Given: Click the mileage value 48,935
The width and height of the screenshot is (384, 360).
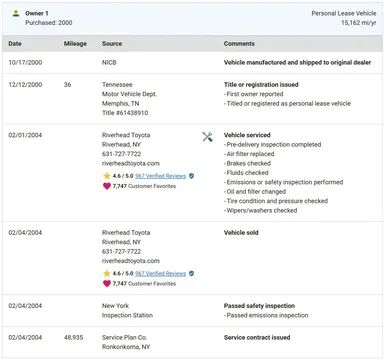Looking at the screenshot, I should tap(73, 337).
